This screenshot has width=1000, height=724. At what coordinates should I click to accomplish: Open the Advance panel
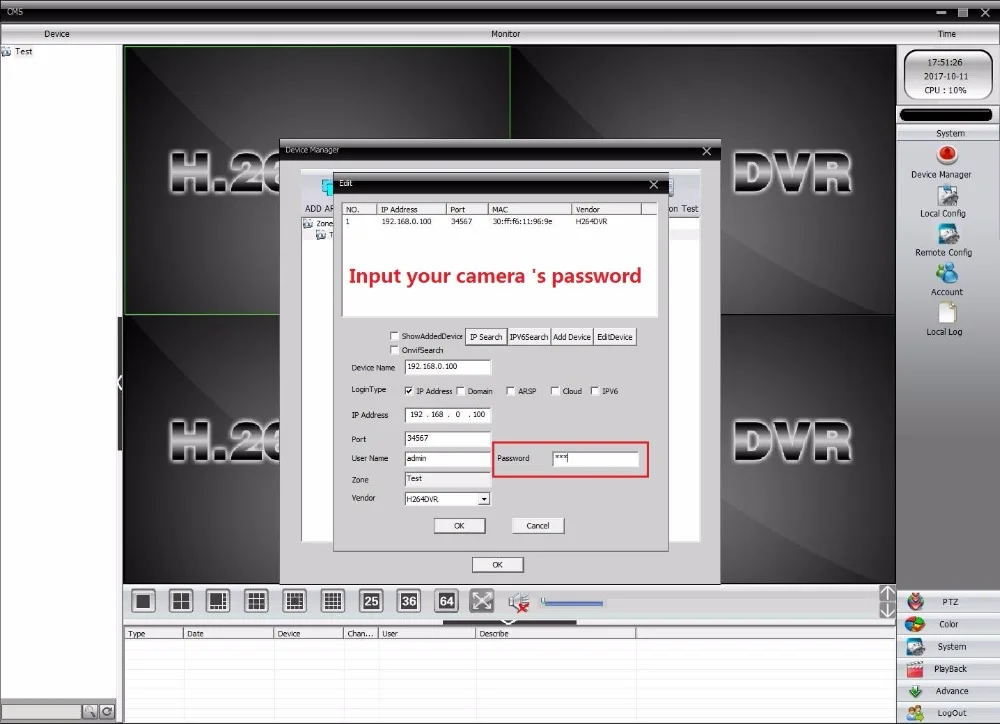(948, 691)
